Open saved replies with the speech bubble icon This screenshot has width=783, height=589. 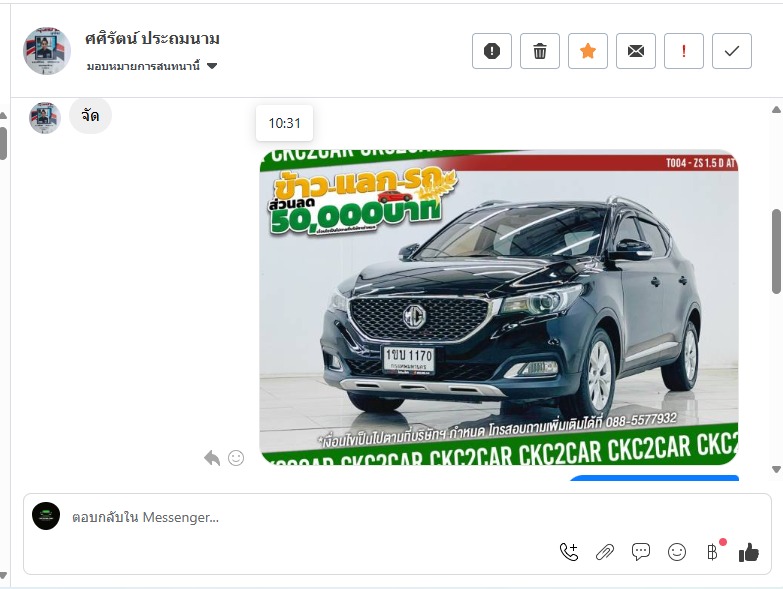pyautogui.click(x=641, y=552)
